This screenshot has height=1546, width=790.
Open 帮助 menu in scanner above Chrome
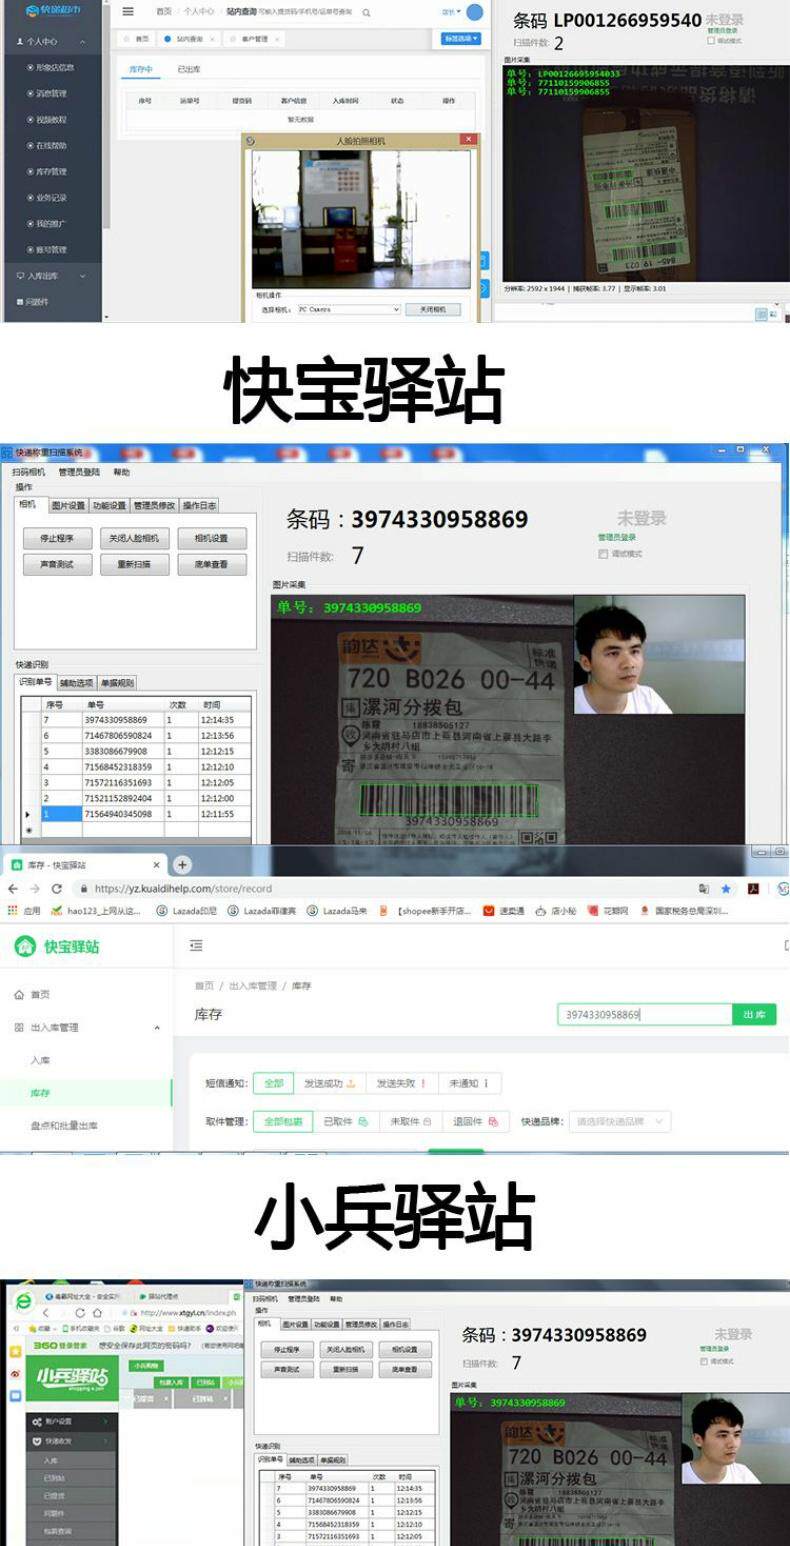pos(121,472)
